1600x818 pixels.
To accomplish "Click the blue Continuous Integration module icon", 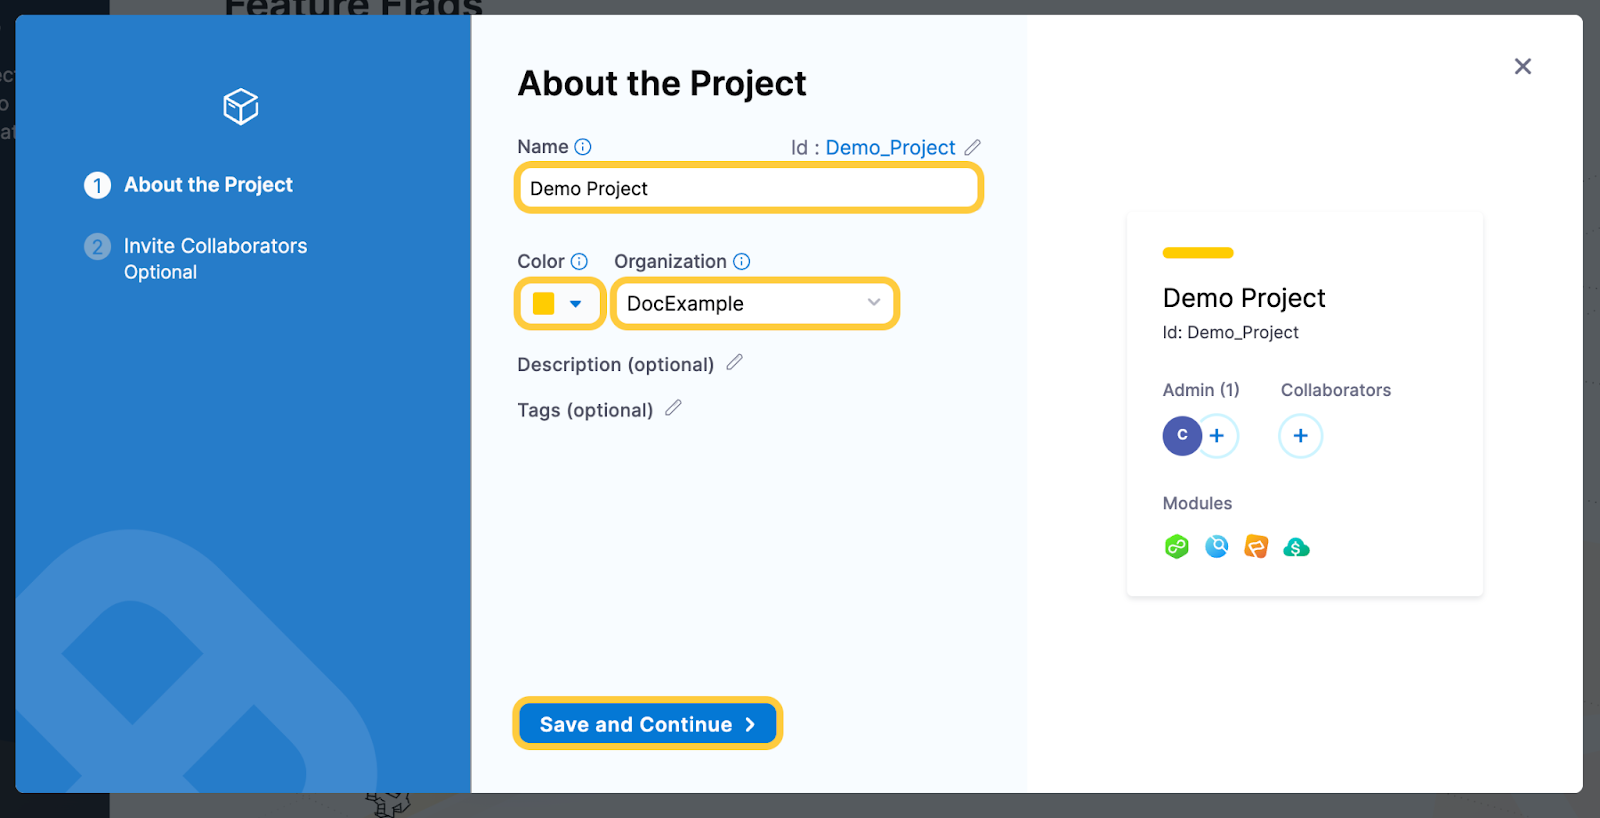I will [1217, 547].
